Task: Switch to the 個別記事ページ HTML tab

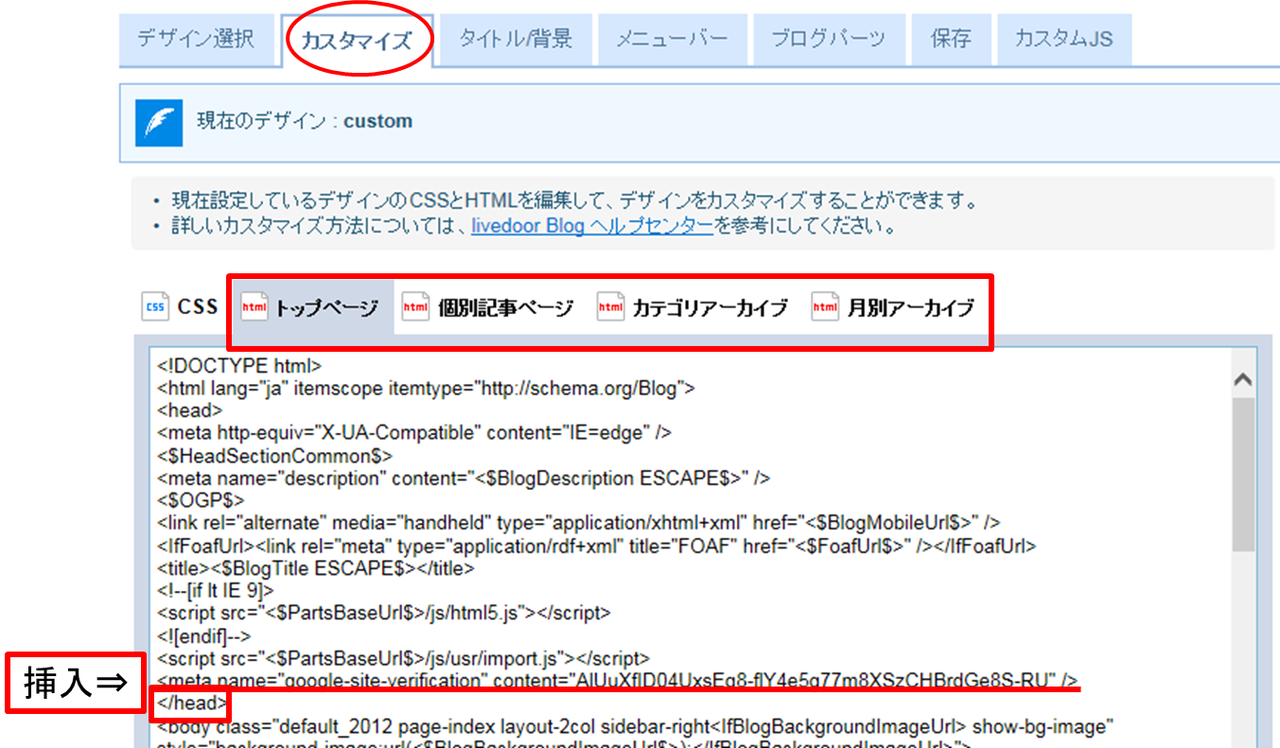Action: [488, 308]
